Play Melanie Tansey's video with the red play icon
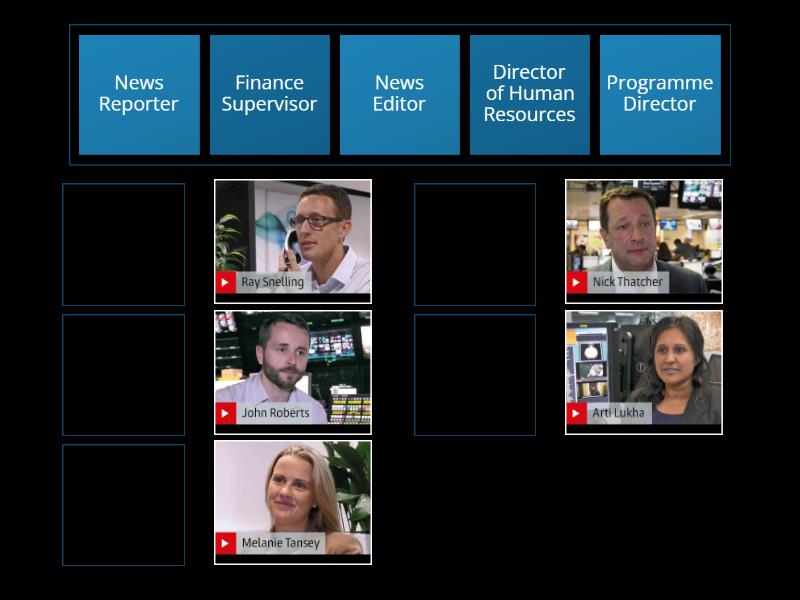Screen dimensions: 800x600 point(226,543)
